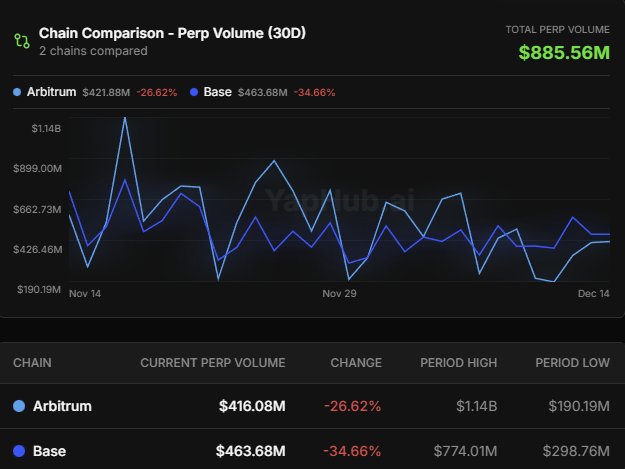The width and height of the screenshot is (625, 469).
Task: Click the Chain Comparison - Perp Volume title
Action: pos(172,33)
